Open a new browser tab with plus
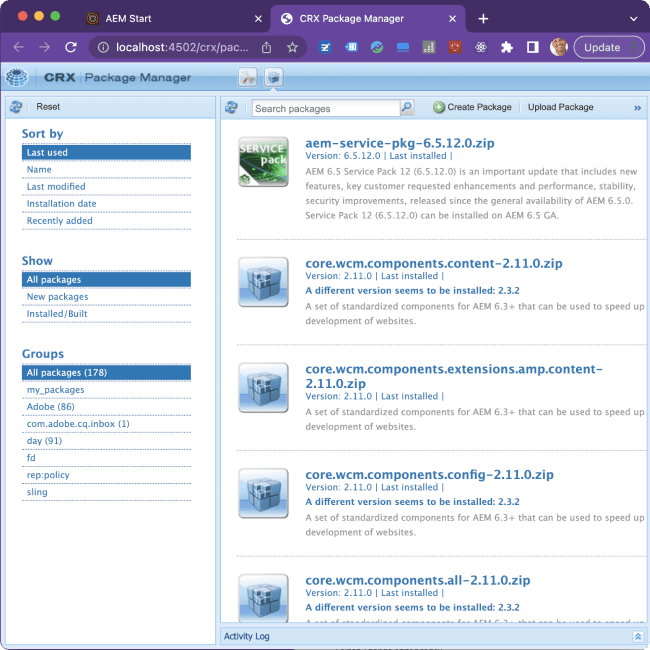Viewport: 650px width, 650px height. coord(483,19)
